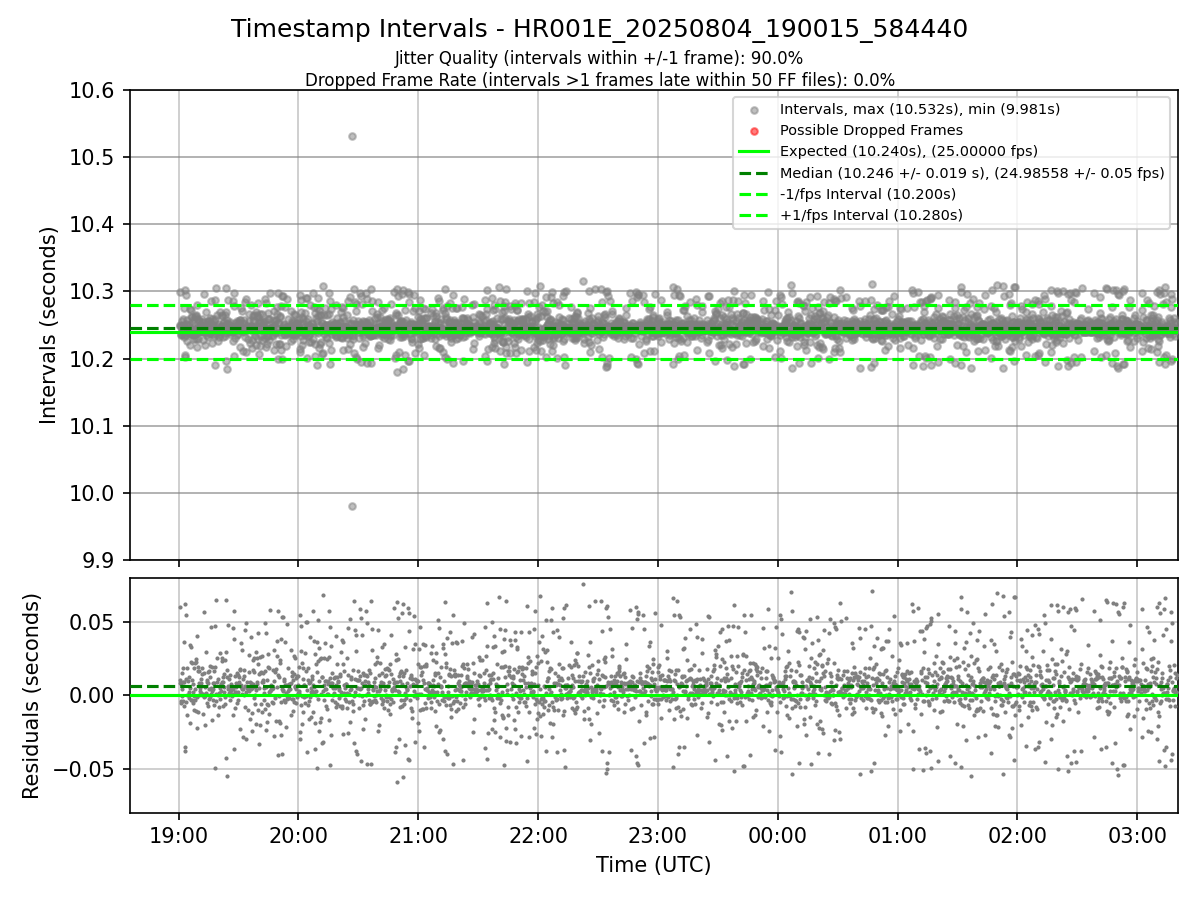Click the red Possible Dropped Frames legend marker
This screenshot has height=900, width=1200.
point(754,131)
